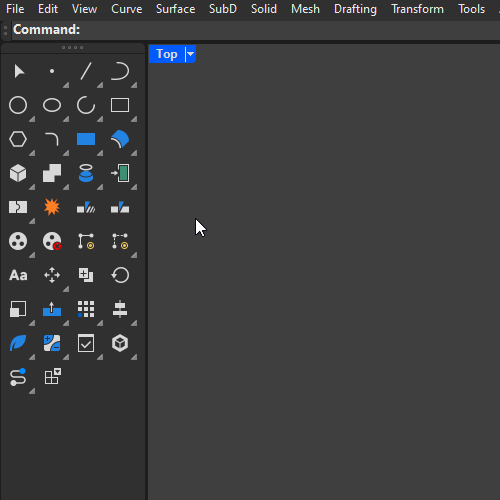Choose the Polygon hexagon tool
This screenshot has width=500, height=500.
click(18, 139)
